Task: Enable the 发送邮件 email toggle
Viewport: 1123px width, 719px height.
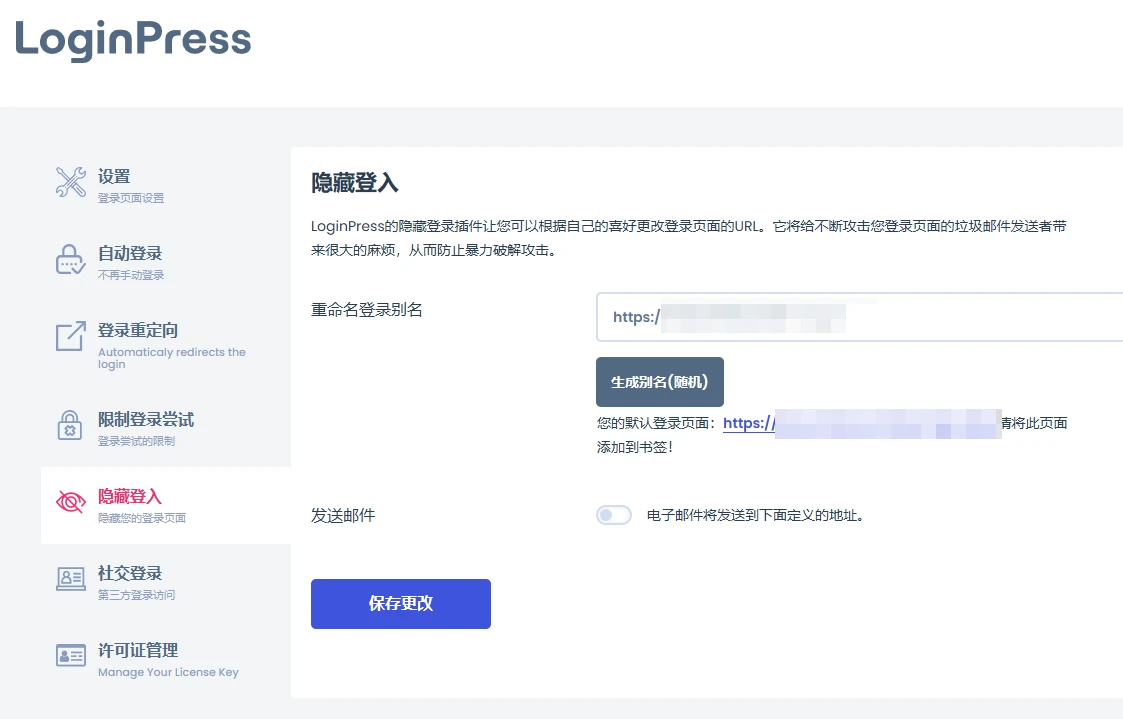Action: (614, 513)
